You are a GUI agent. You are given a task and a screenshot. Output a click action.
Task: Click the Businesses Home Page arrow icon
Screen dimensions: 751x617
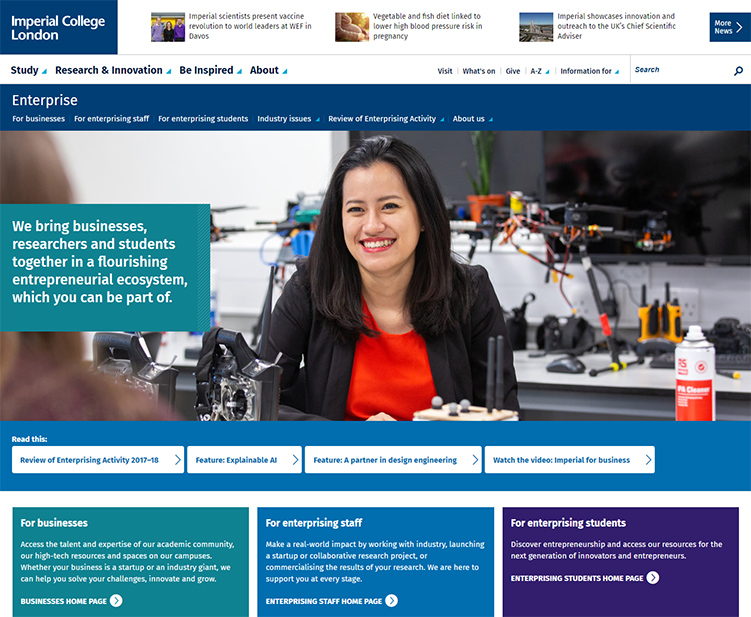[x=116, y=601]
